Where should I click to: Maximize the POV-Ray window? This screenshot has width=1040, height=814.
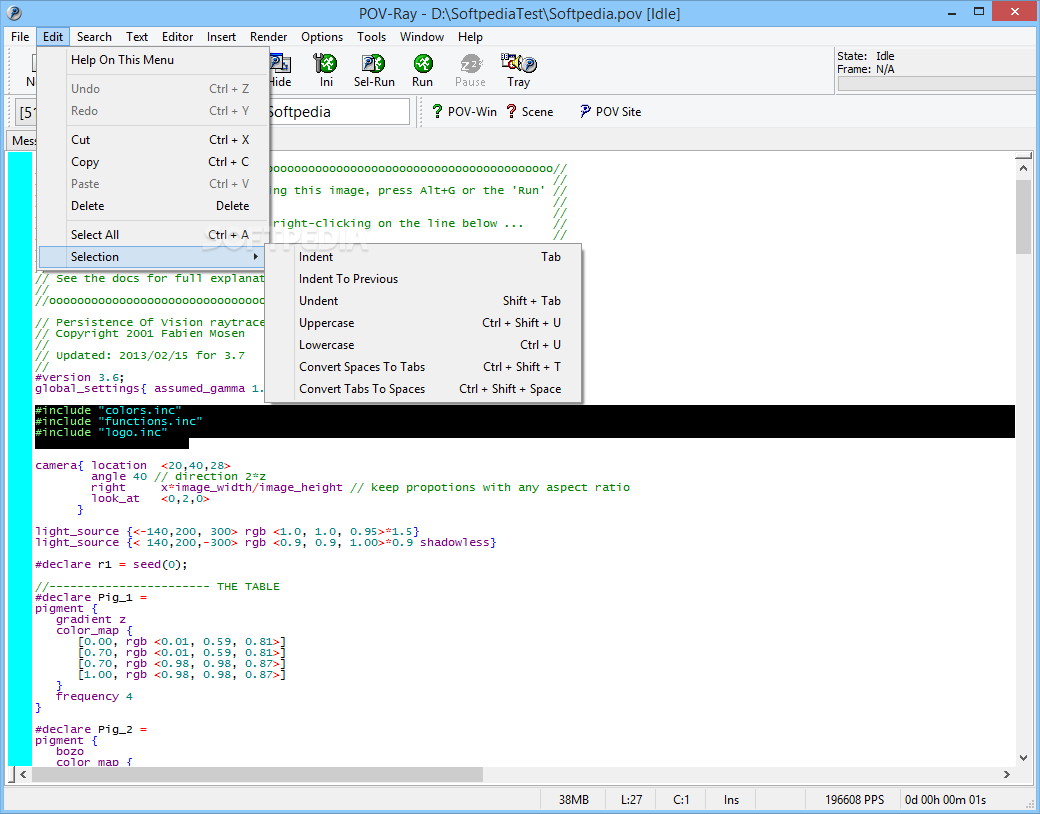979,11
